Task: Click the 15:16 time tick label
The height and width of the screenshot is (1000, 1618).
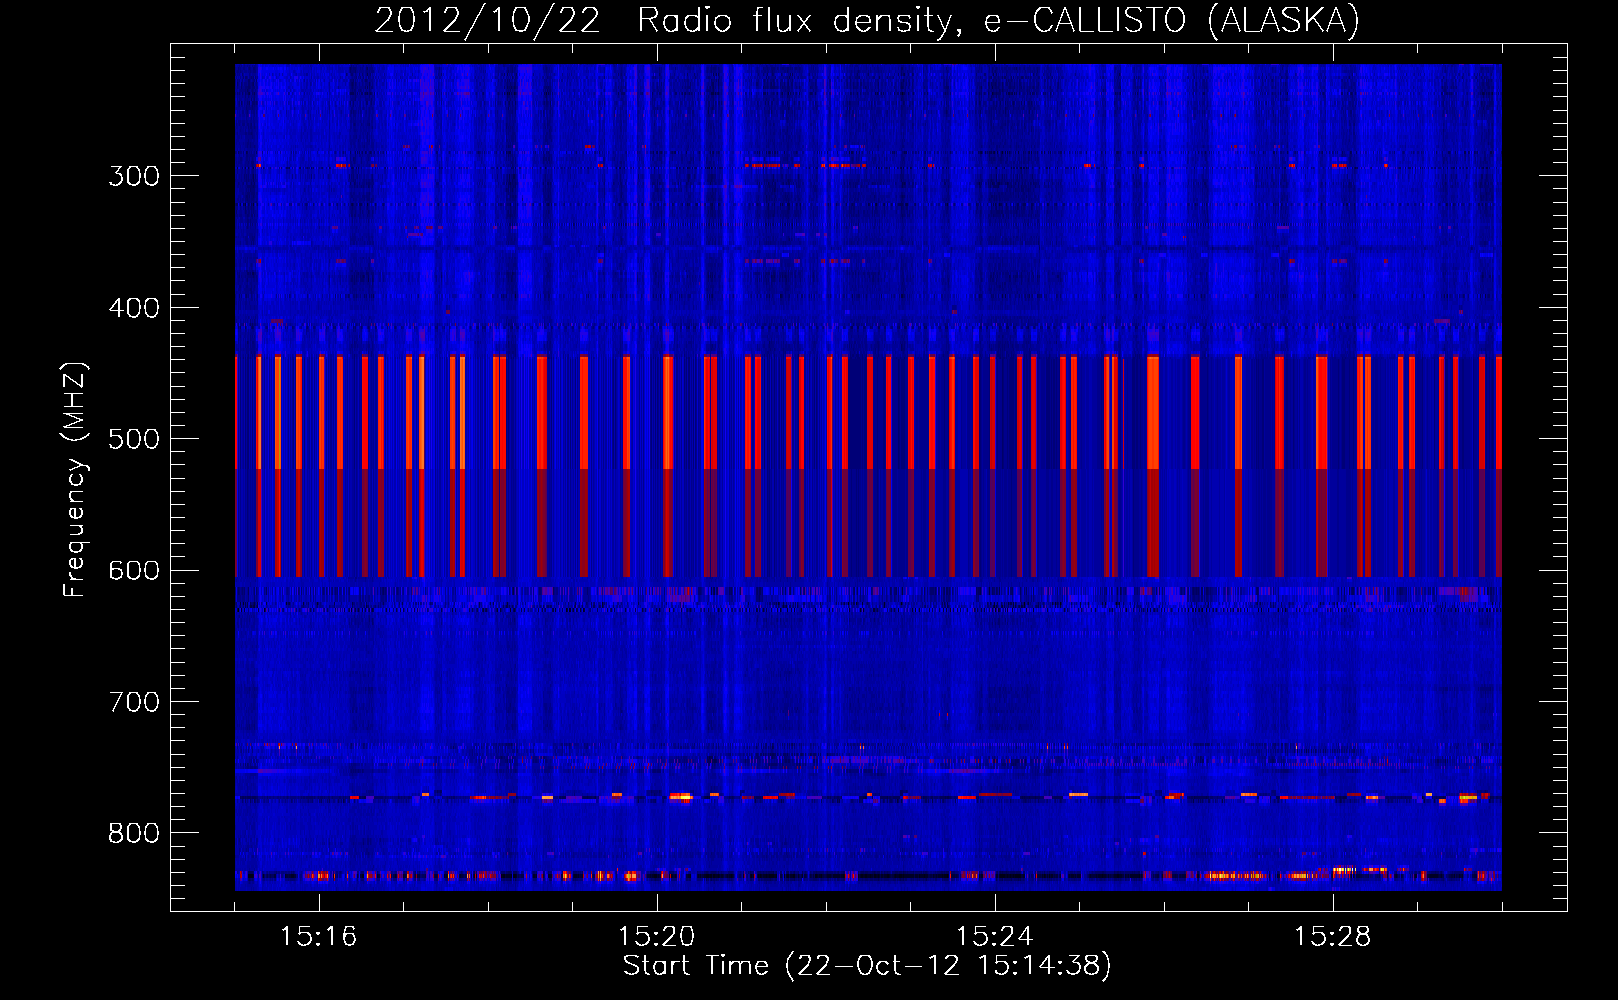Action: (318, 937)
